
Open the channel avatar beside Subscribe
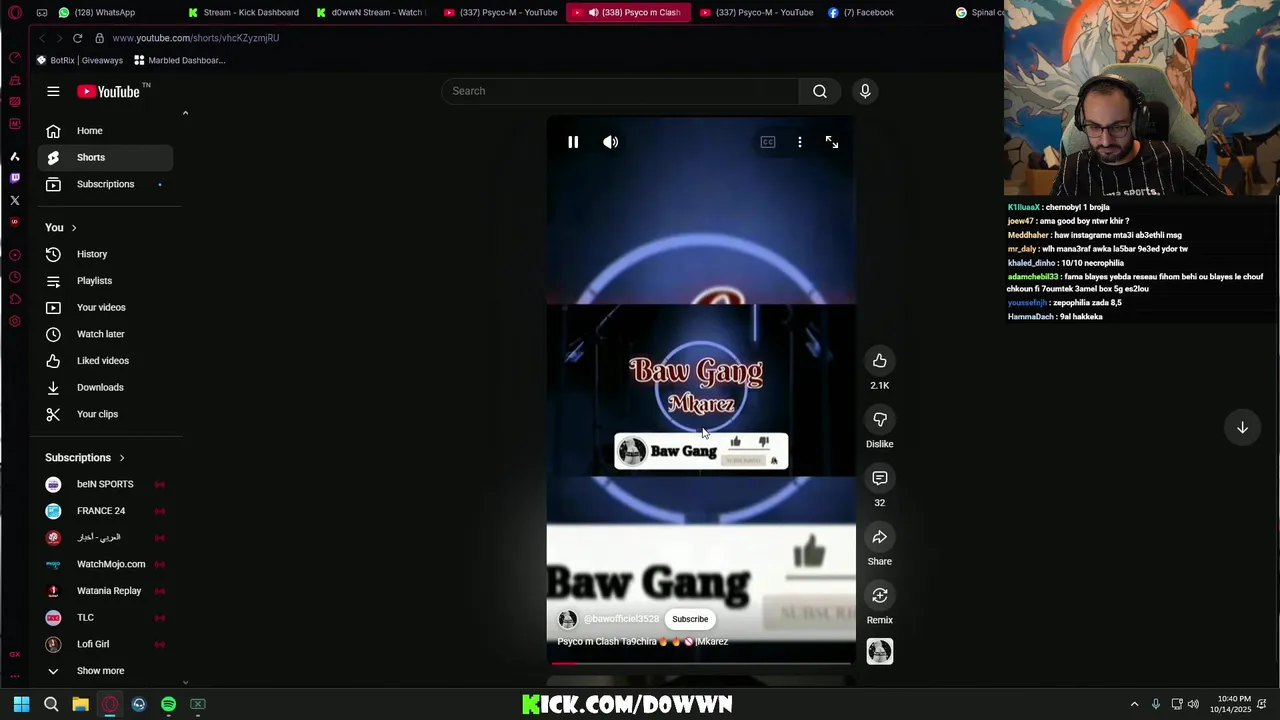click(x=568, y=620)
